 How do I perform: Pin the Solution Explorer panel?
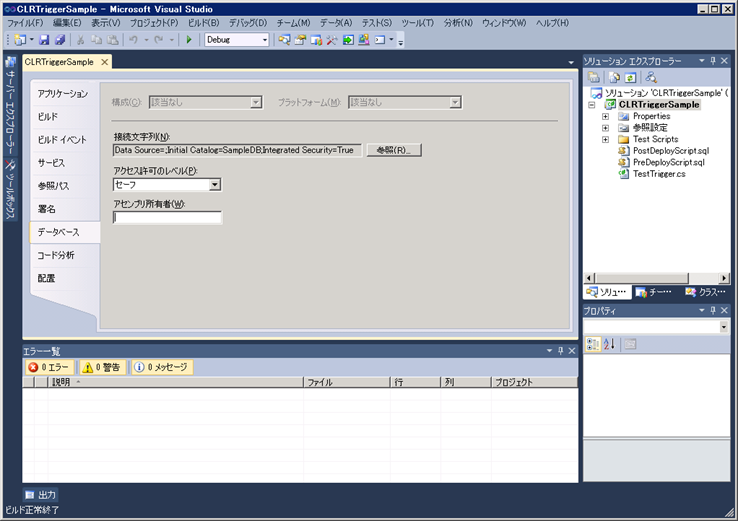pos(713,61)
